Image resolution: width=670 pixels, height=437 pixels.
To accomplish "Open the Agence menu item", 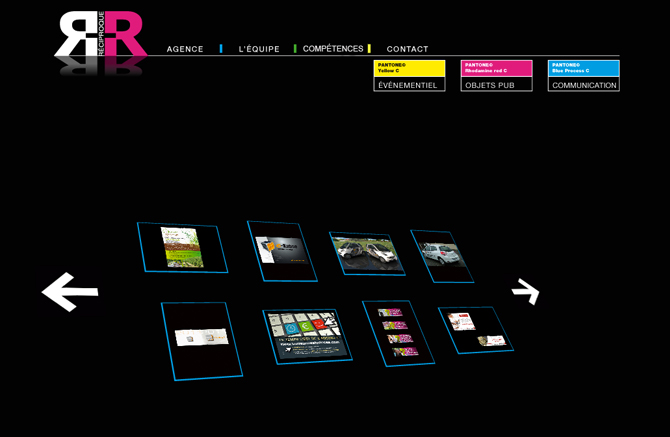I will 185,49.
